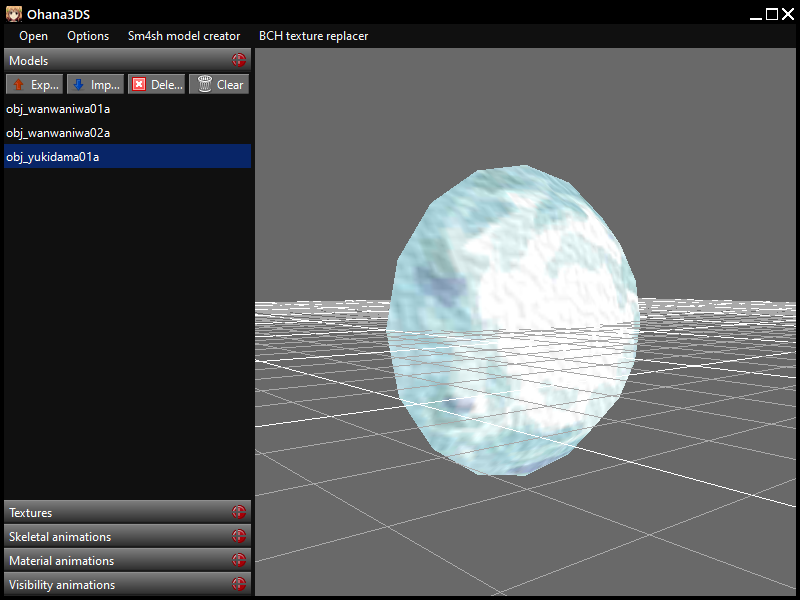Screen dimensions: 800x600
Task: Expand the Skeletal animations panel
Action: tap(238, 537)
